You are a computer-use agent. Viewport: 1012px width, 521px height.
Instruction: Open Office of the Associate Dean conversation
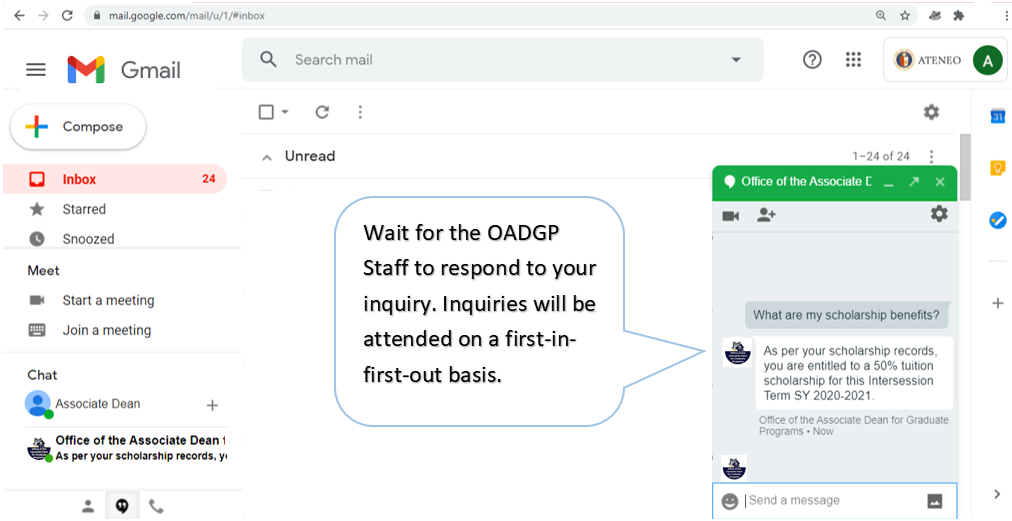pyautogui.click(x=126, y=448)
